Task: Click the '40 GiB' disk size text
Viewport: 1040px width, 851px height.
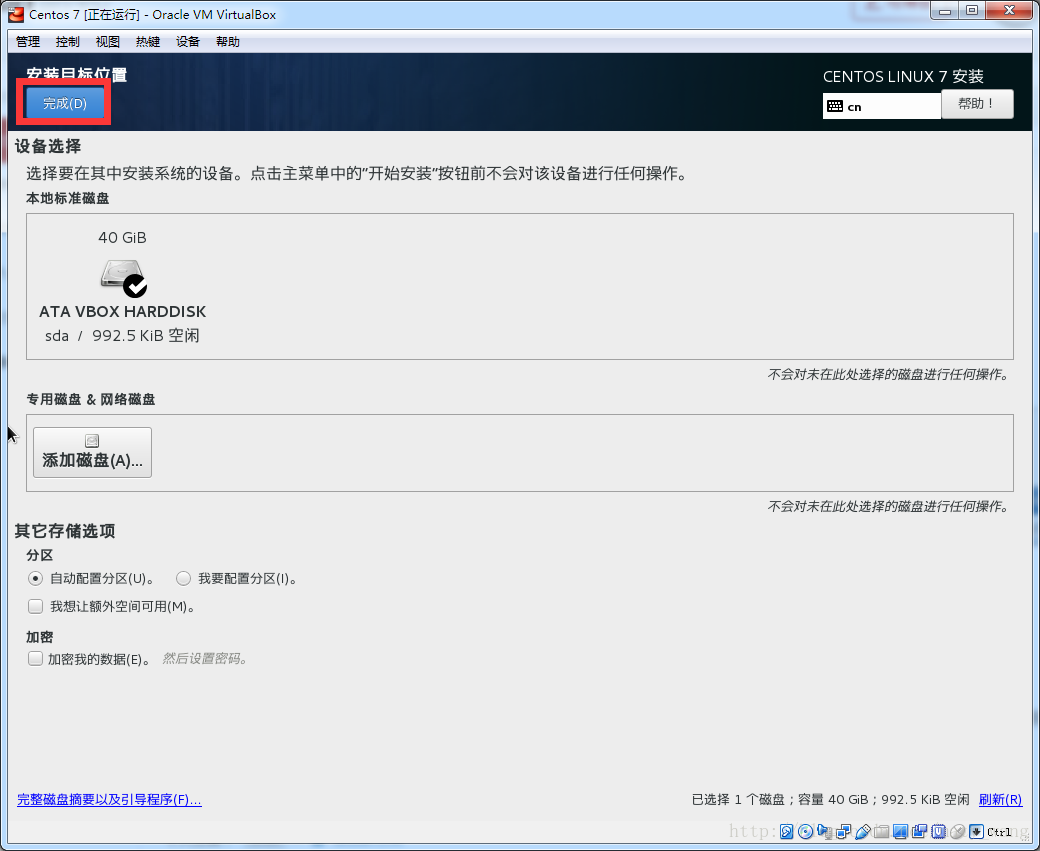Action: click(122, 237)
